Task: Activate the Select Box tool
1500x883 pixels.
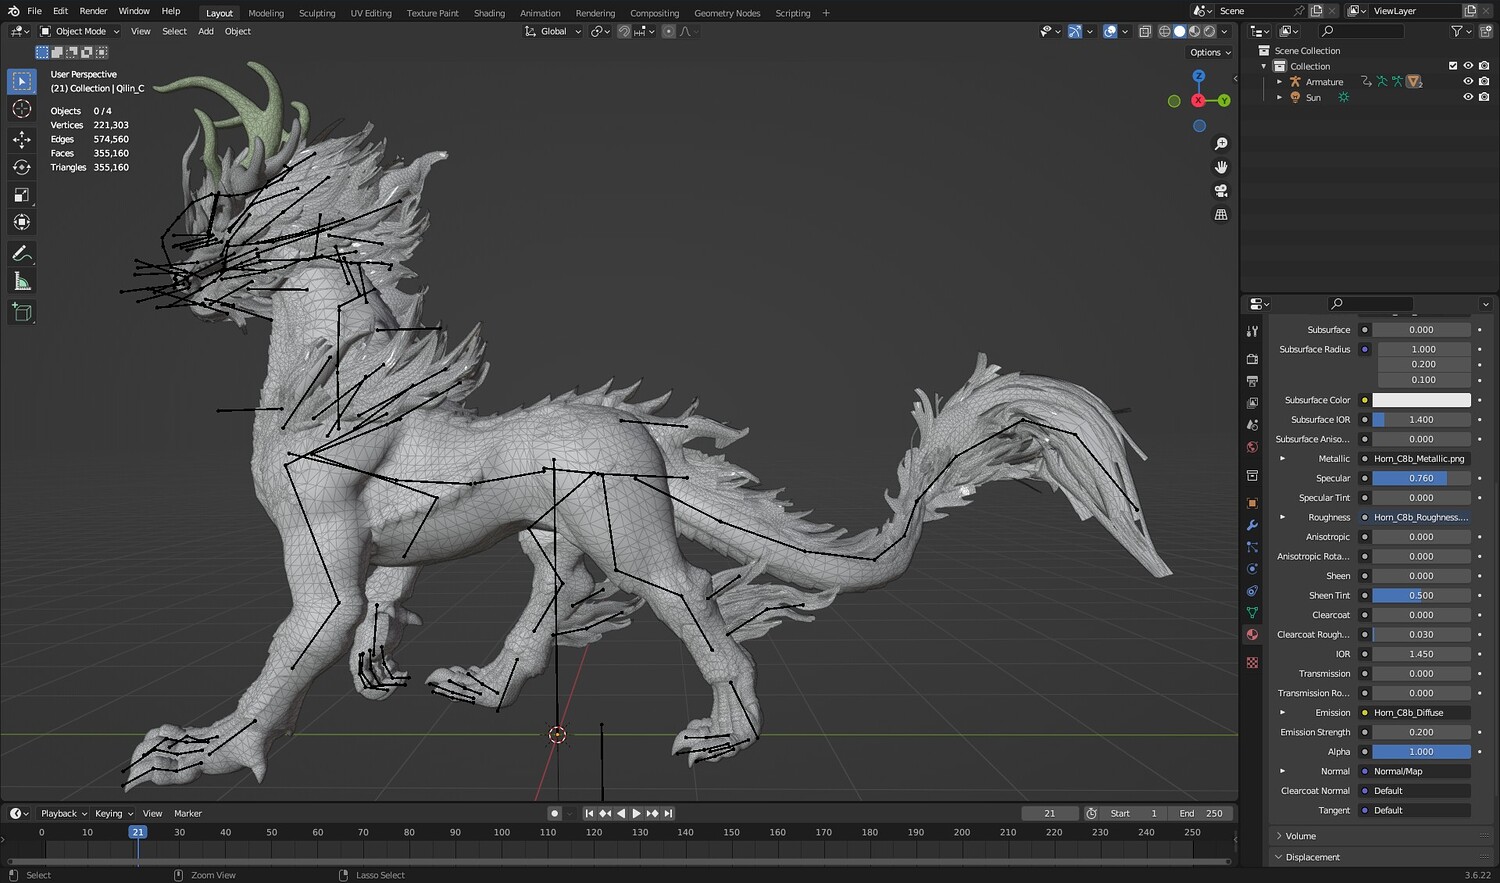Action: 22,81
